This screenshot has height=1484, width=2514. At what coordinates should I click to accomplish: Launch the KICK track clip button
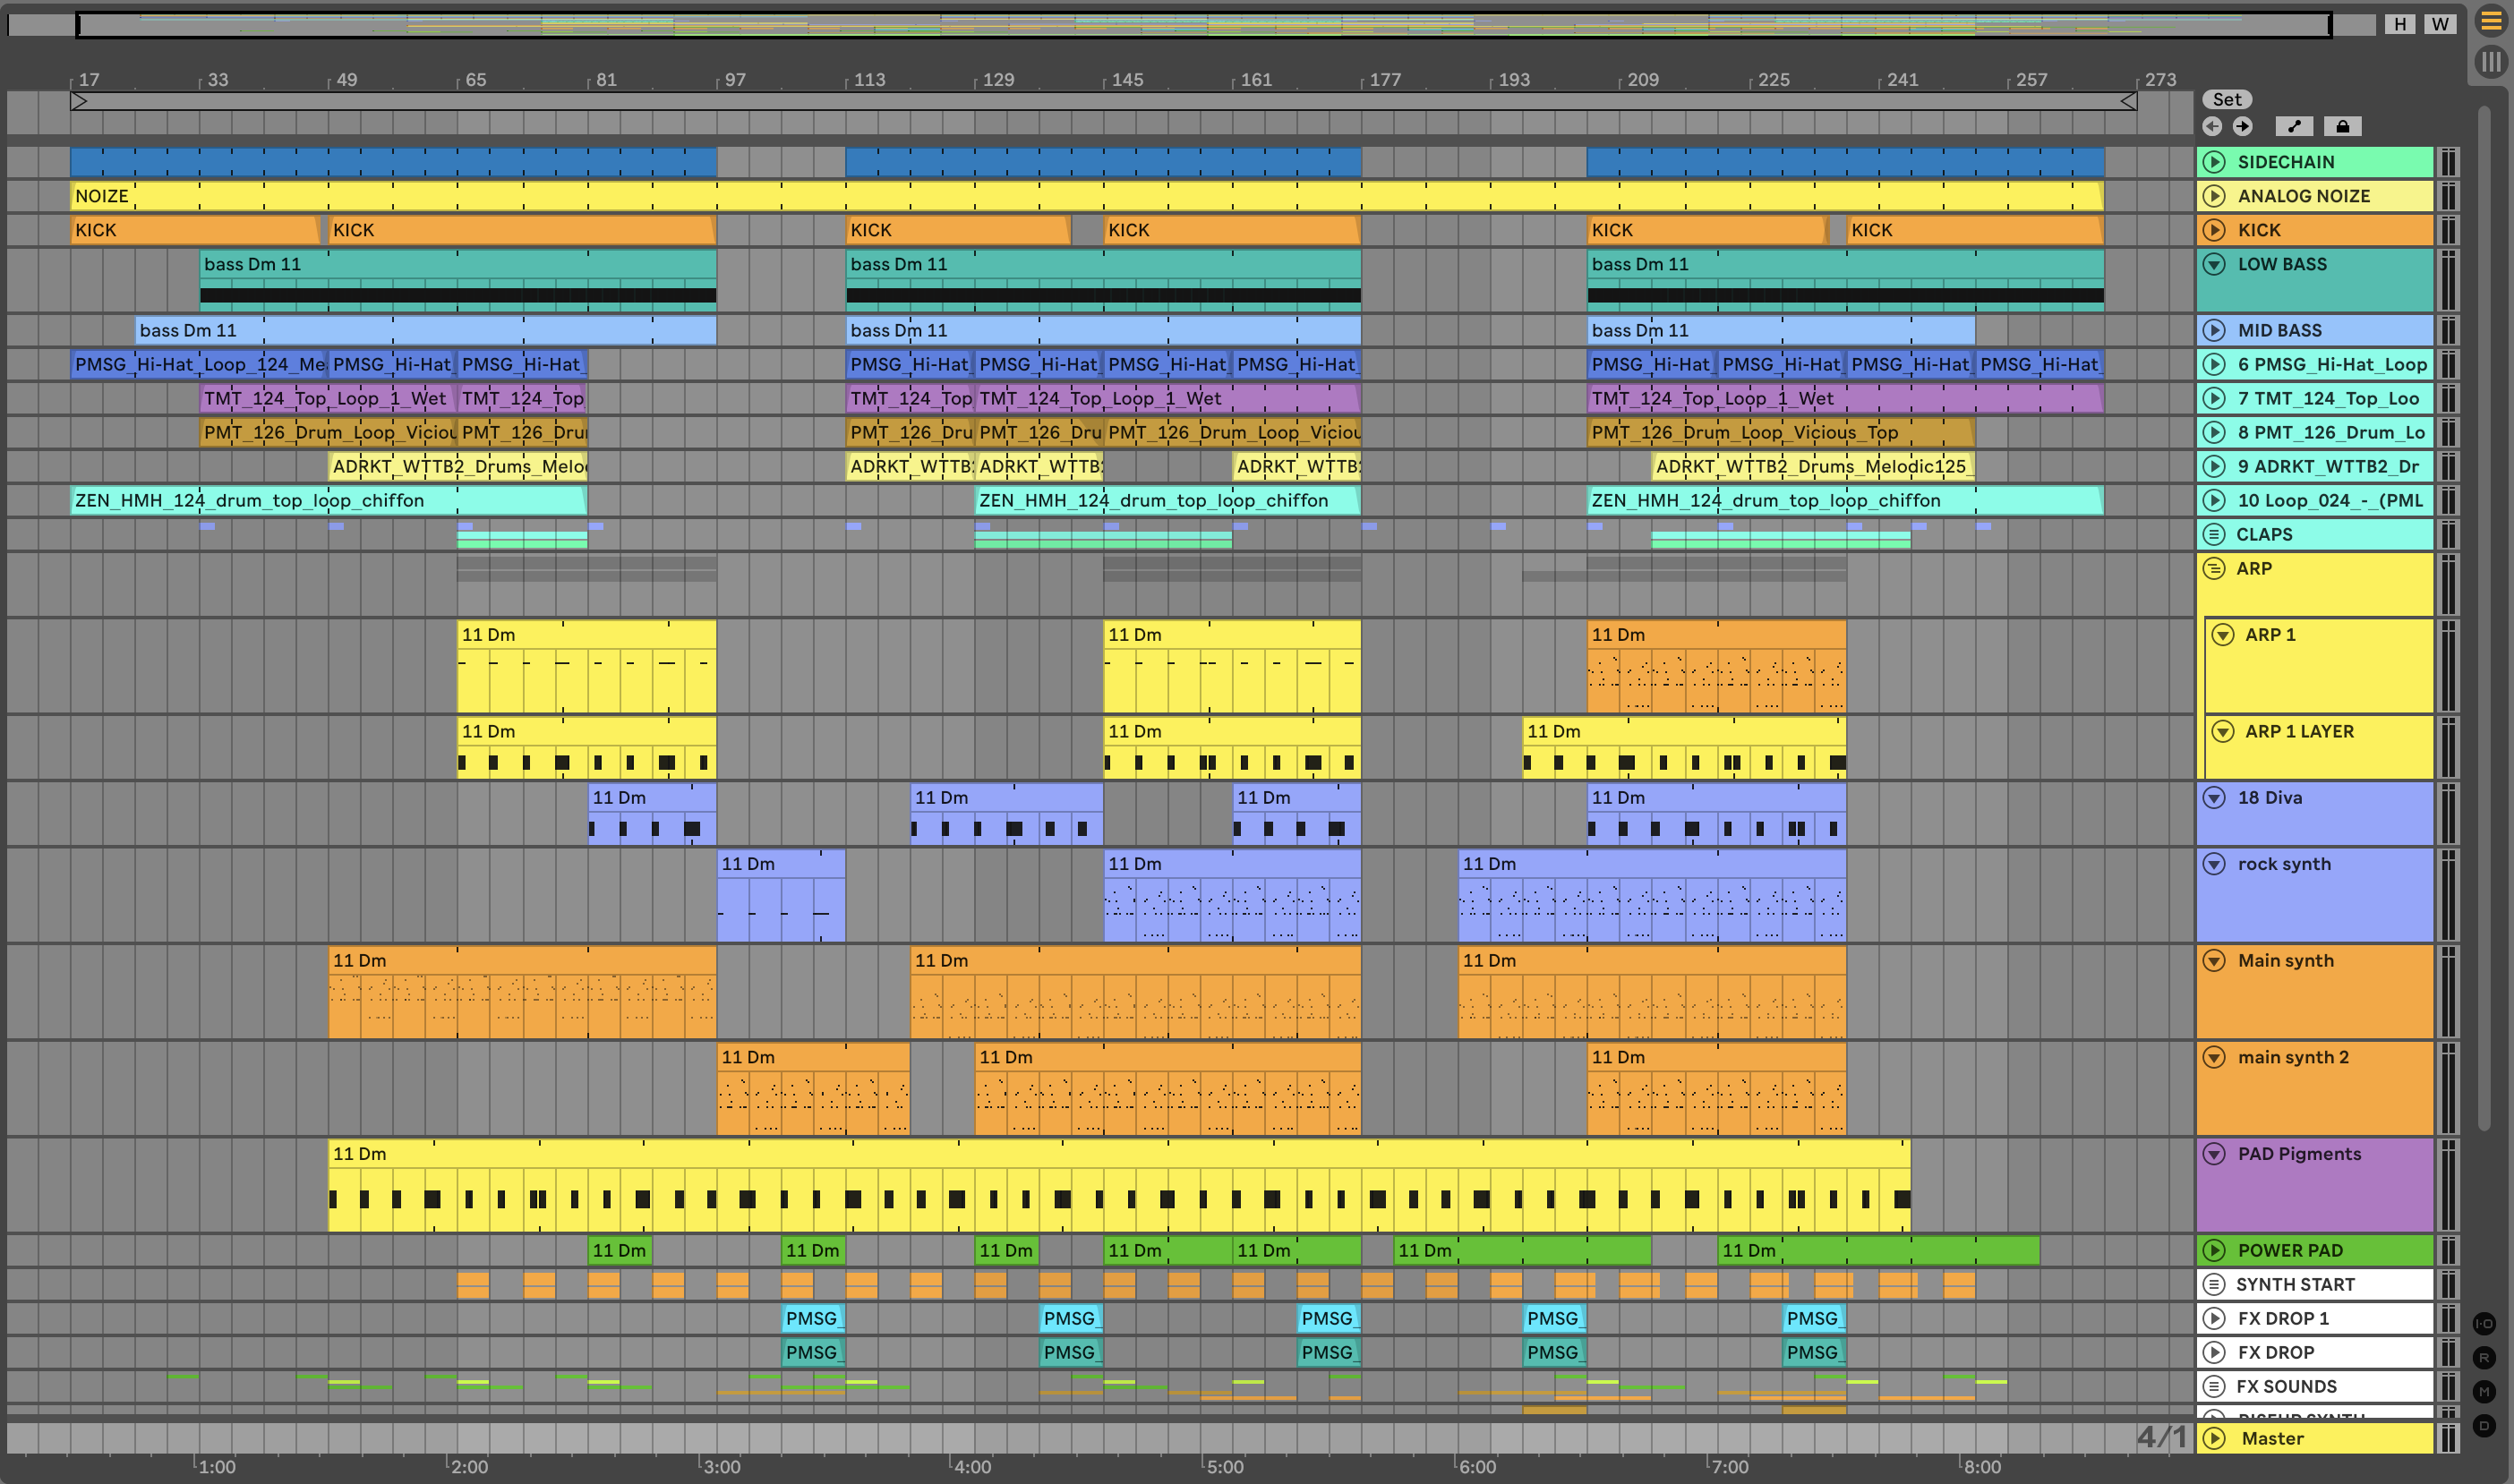2214,230
